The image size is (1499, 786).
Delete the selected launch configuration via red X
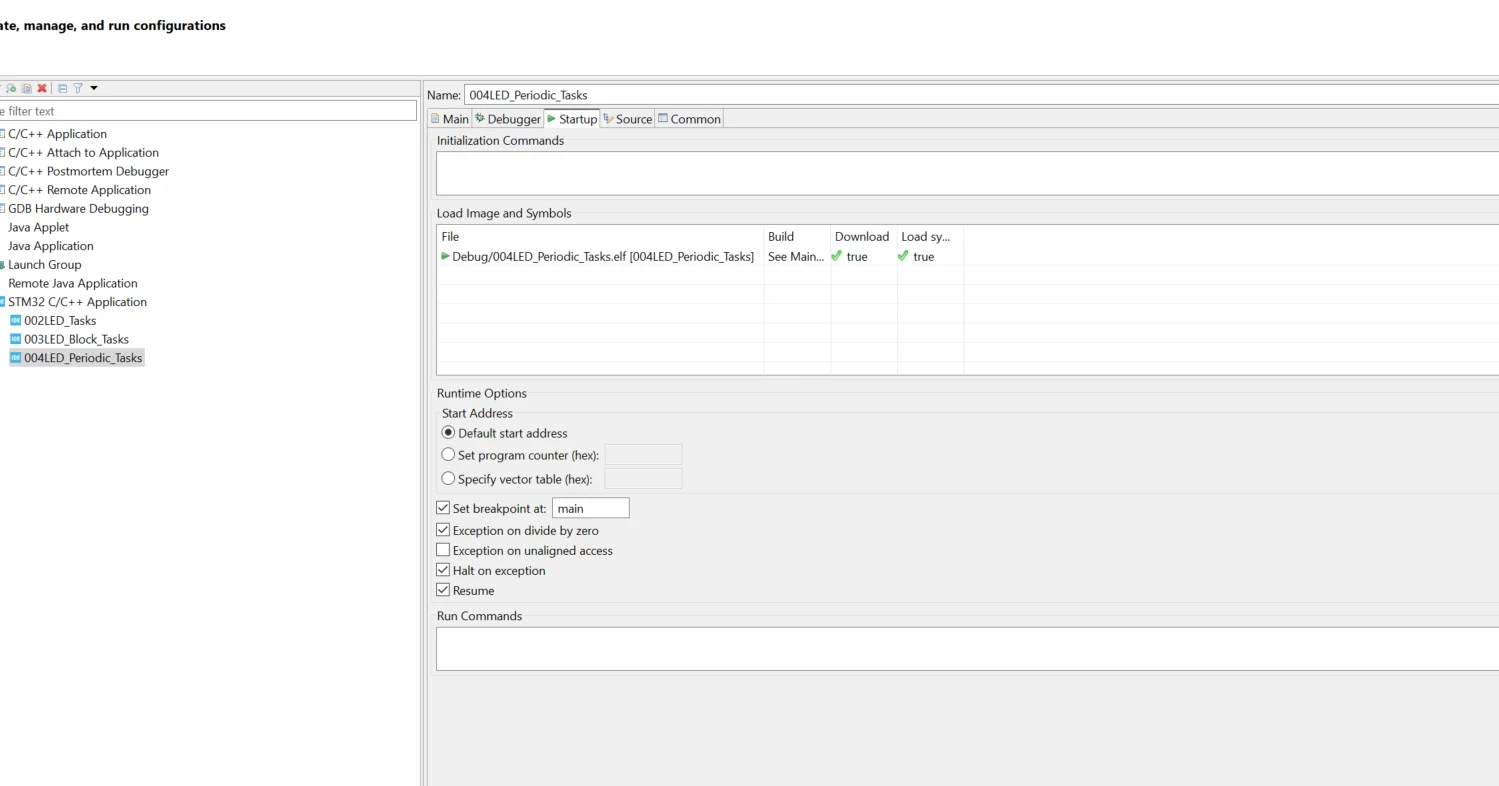(42, 88)
